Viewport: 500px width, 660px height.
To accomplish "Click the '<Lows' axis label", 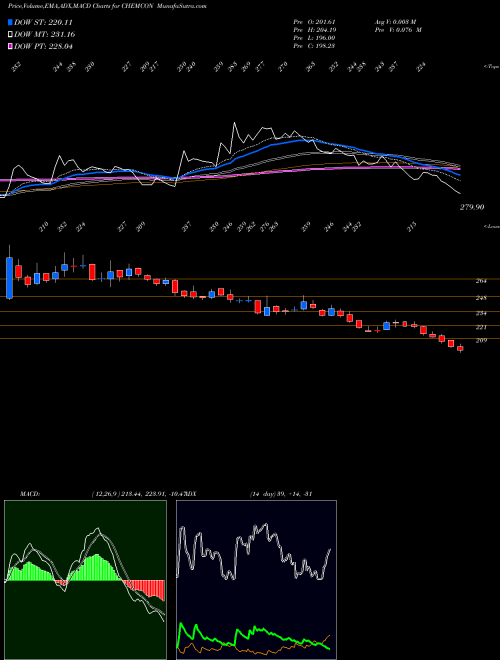I will [x=492, y=226].
